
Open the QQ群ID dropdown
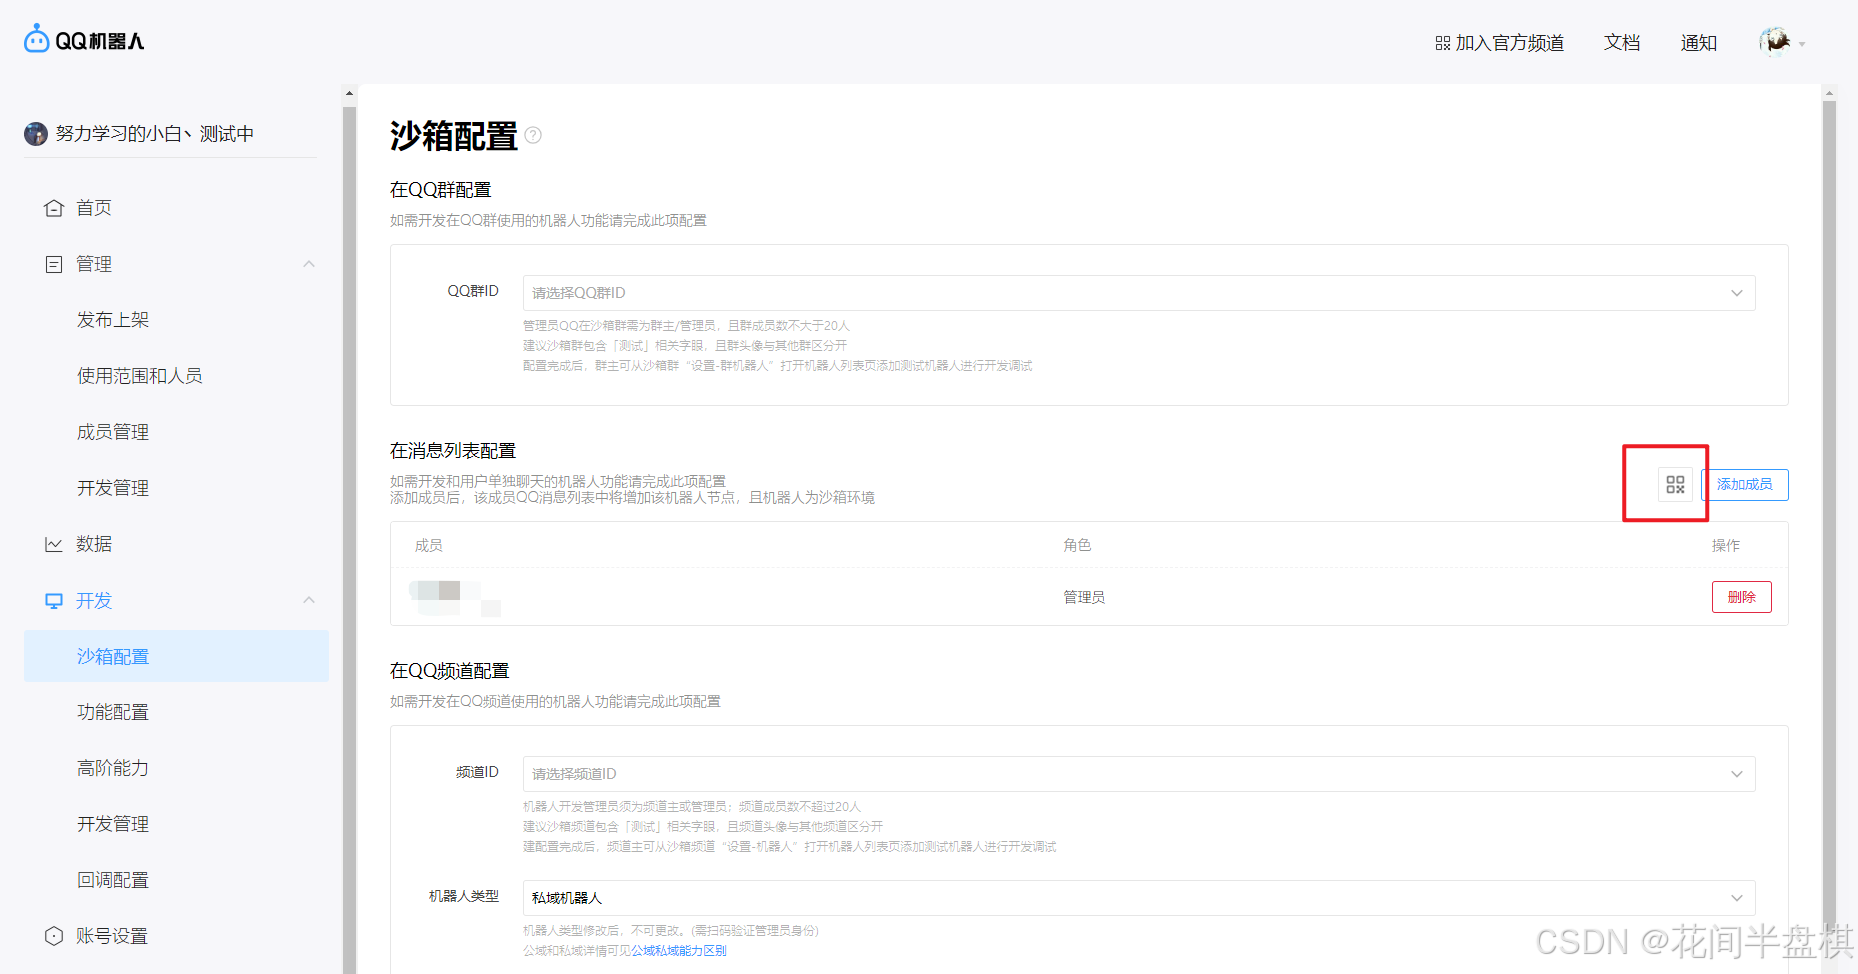point(1139,293)
